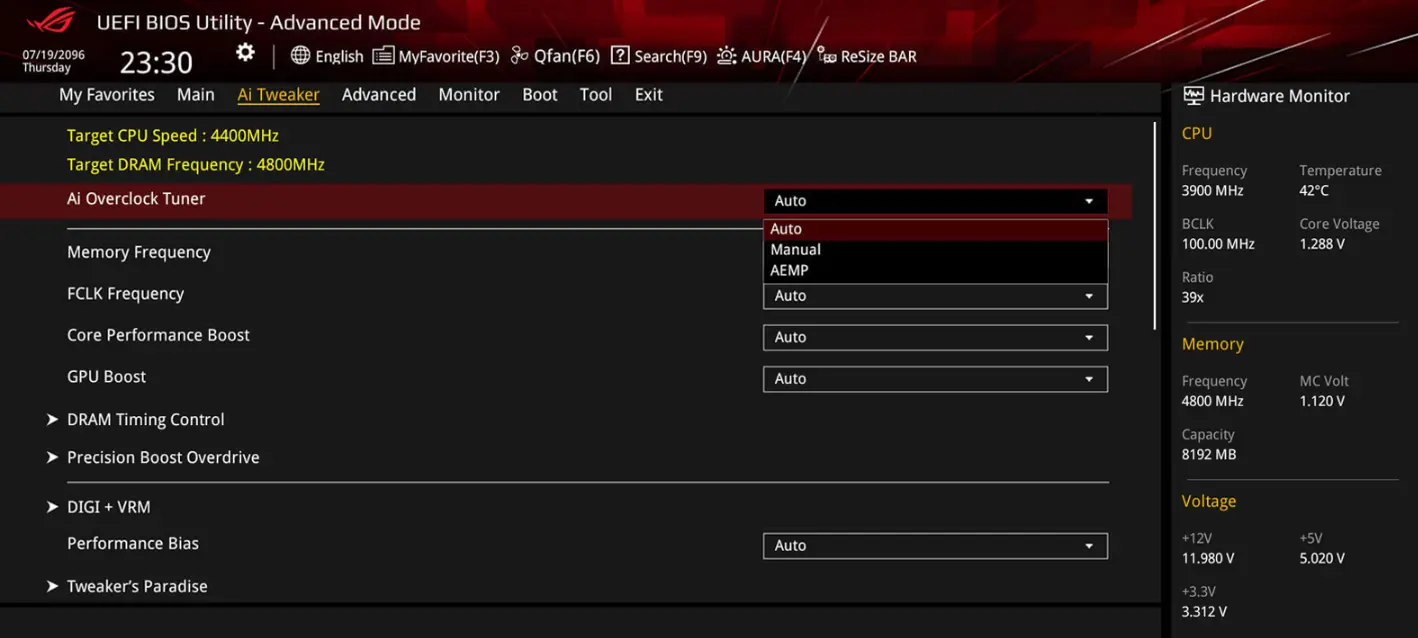Open the GPU Boost dropdown

(934, 379)
